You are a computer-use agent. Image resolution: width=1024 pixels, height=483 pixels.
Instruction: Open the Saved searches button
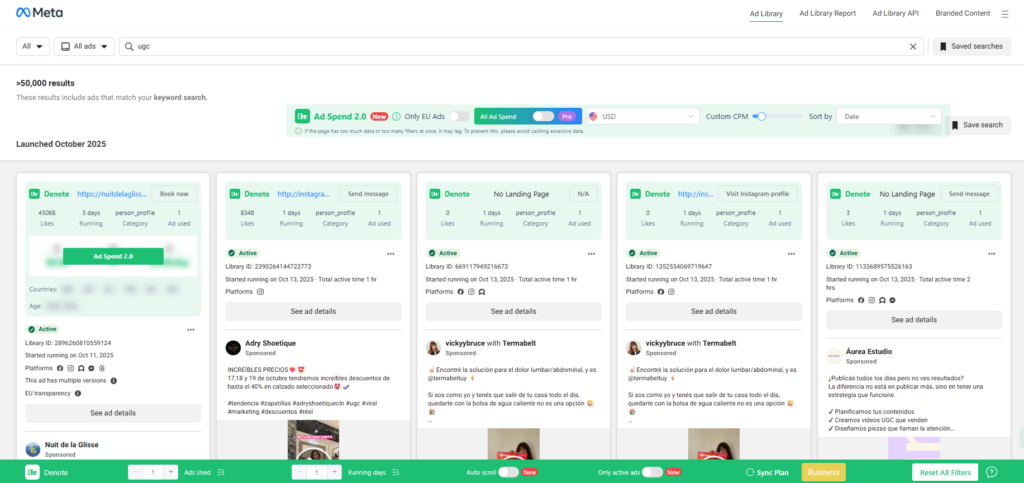(x=971, y=46)
